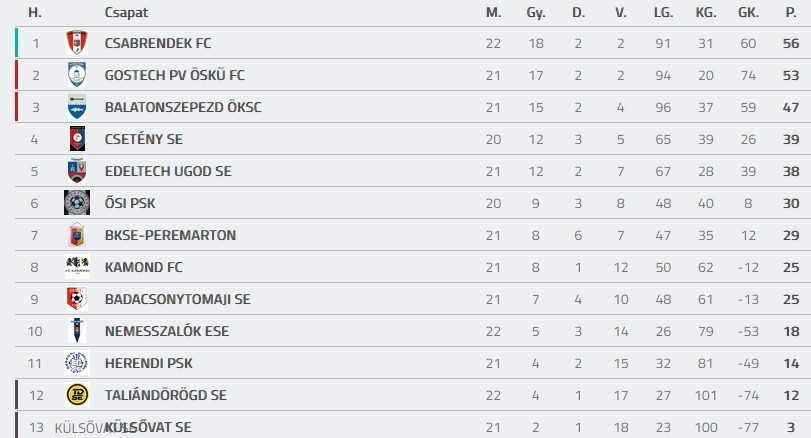Click the P. points column header
Screen dimensions: 811x438
pyautogui.click(x=790, y=12)
